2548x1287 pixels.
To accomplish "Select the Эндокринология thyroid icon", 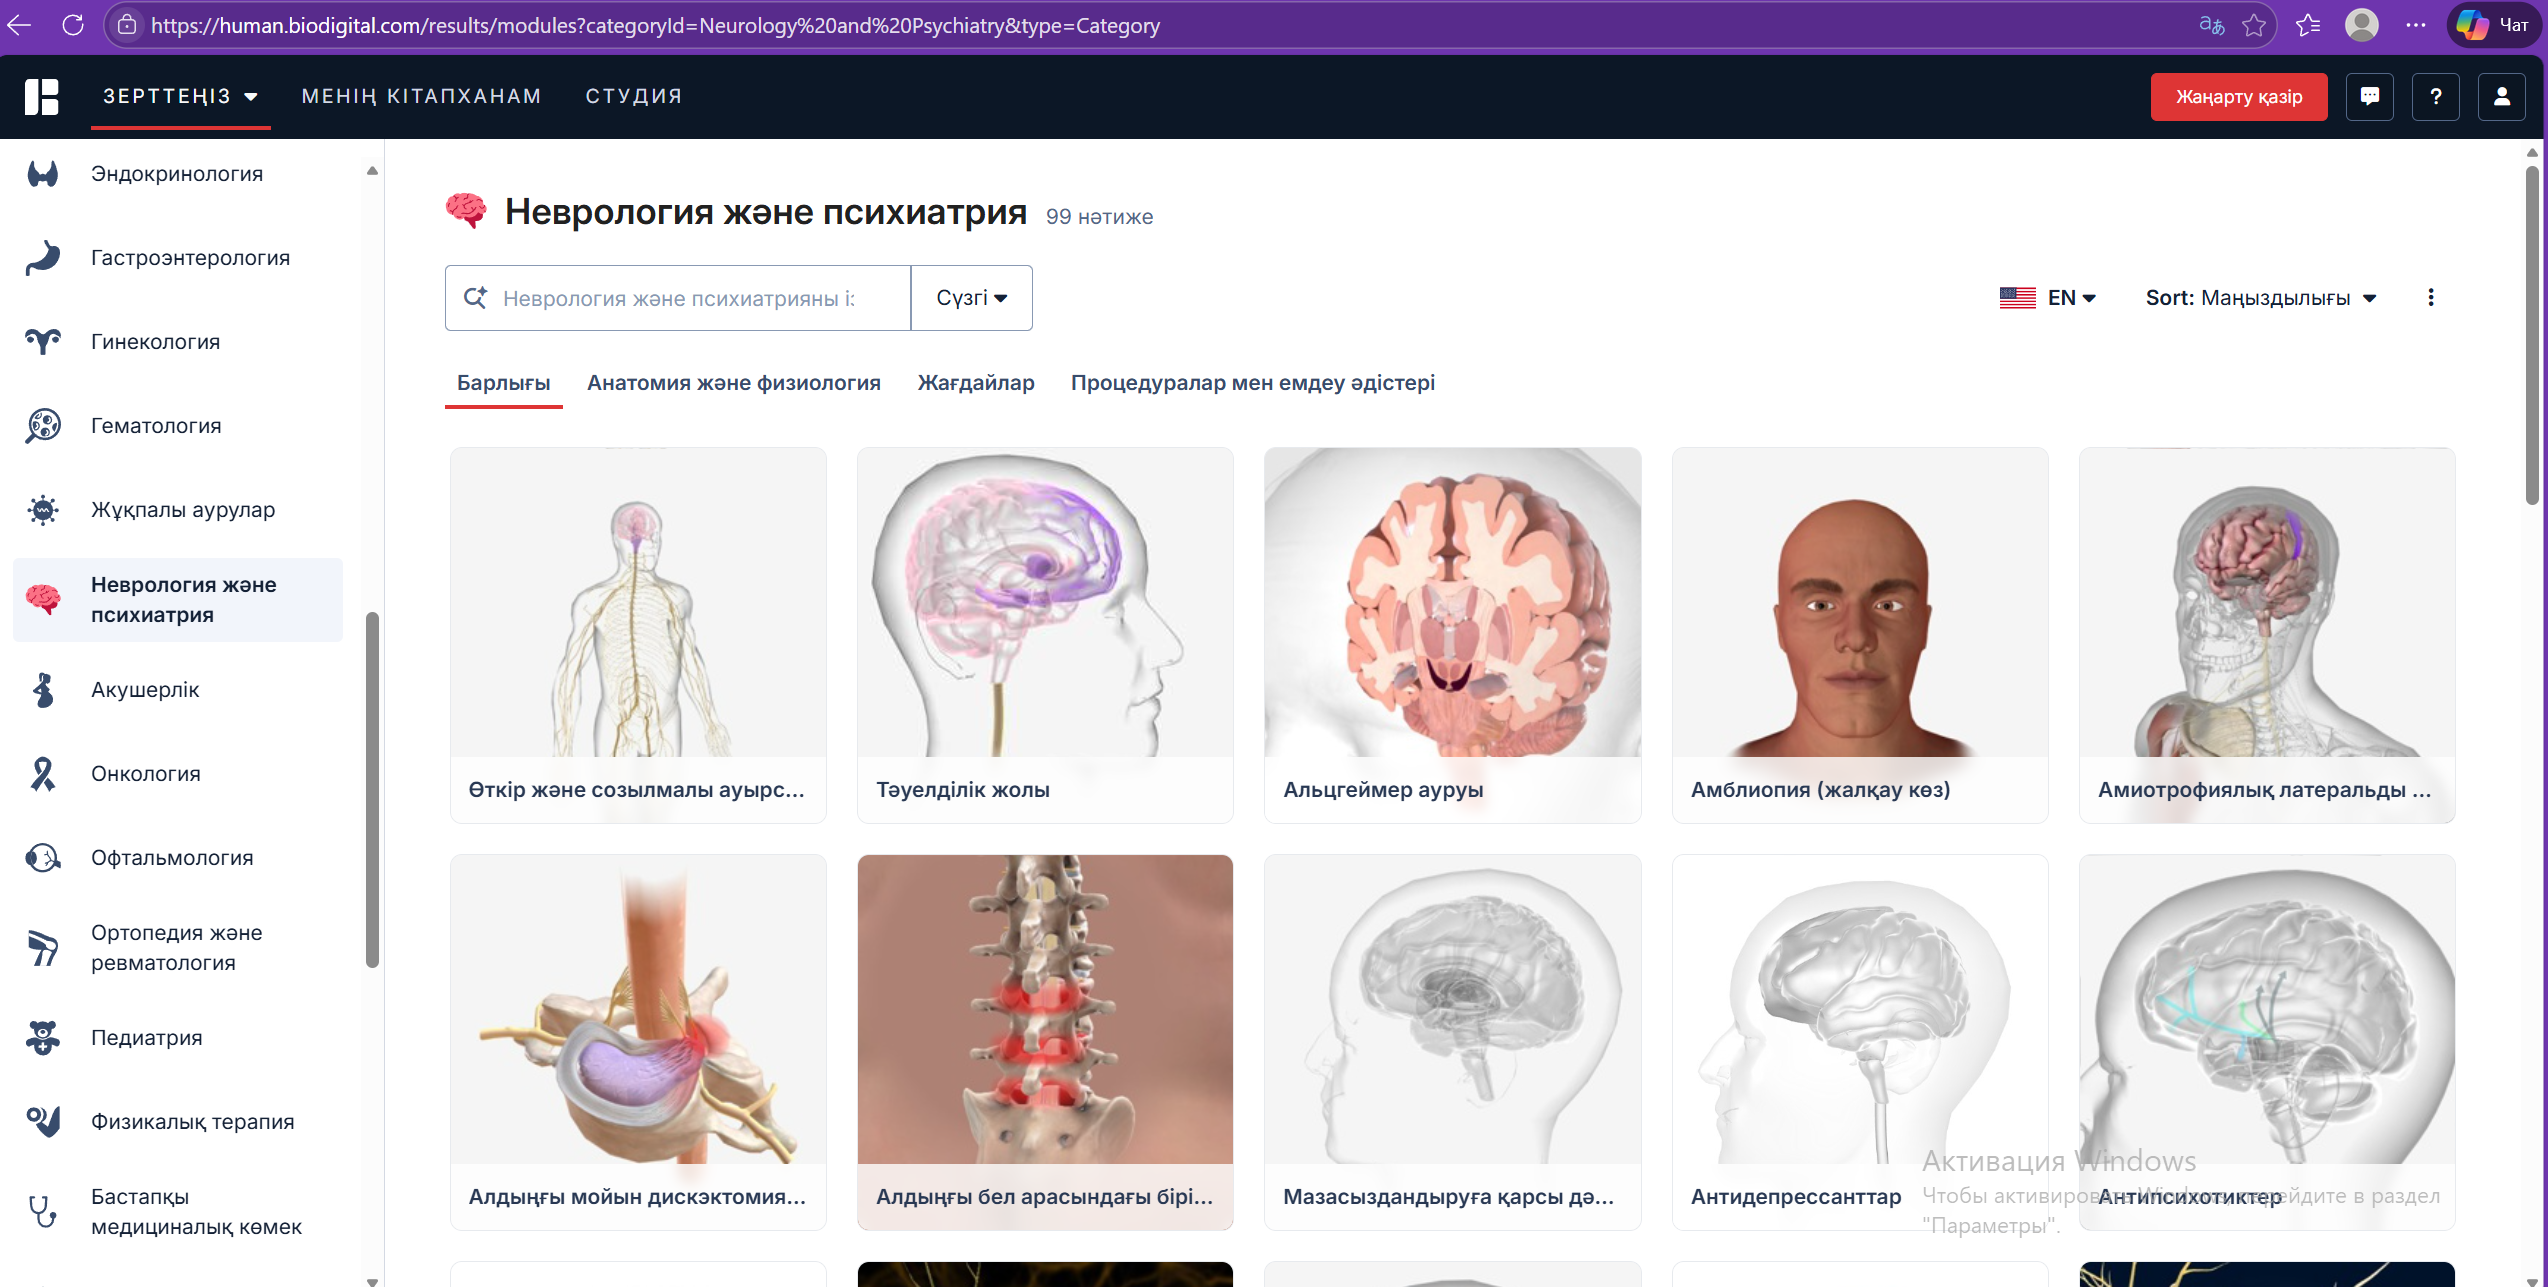I will pos(43,174).
